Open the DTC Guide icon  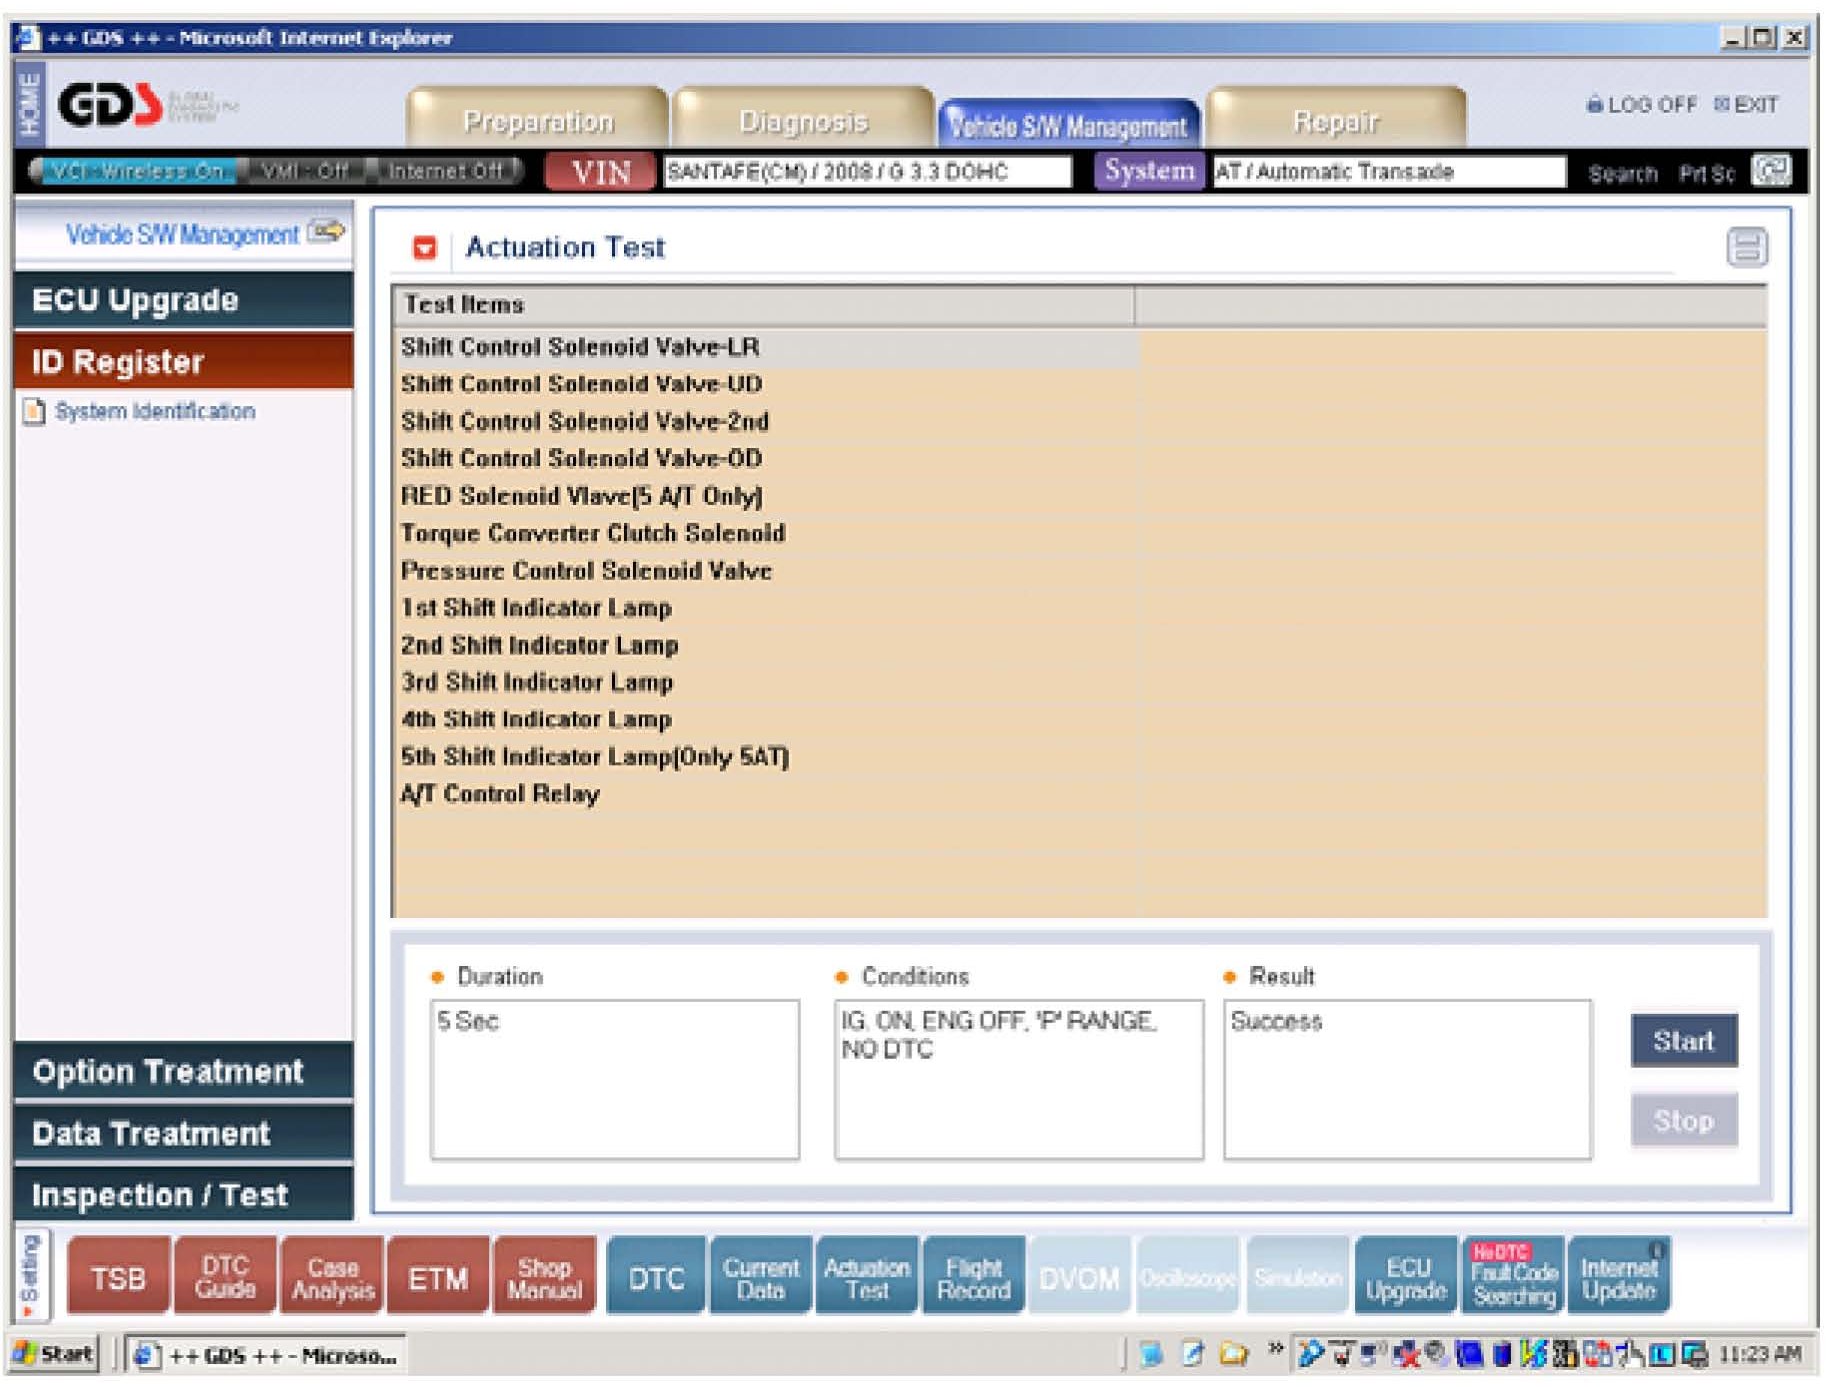point(225,1278)
